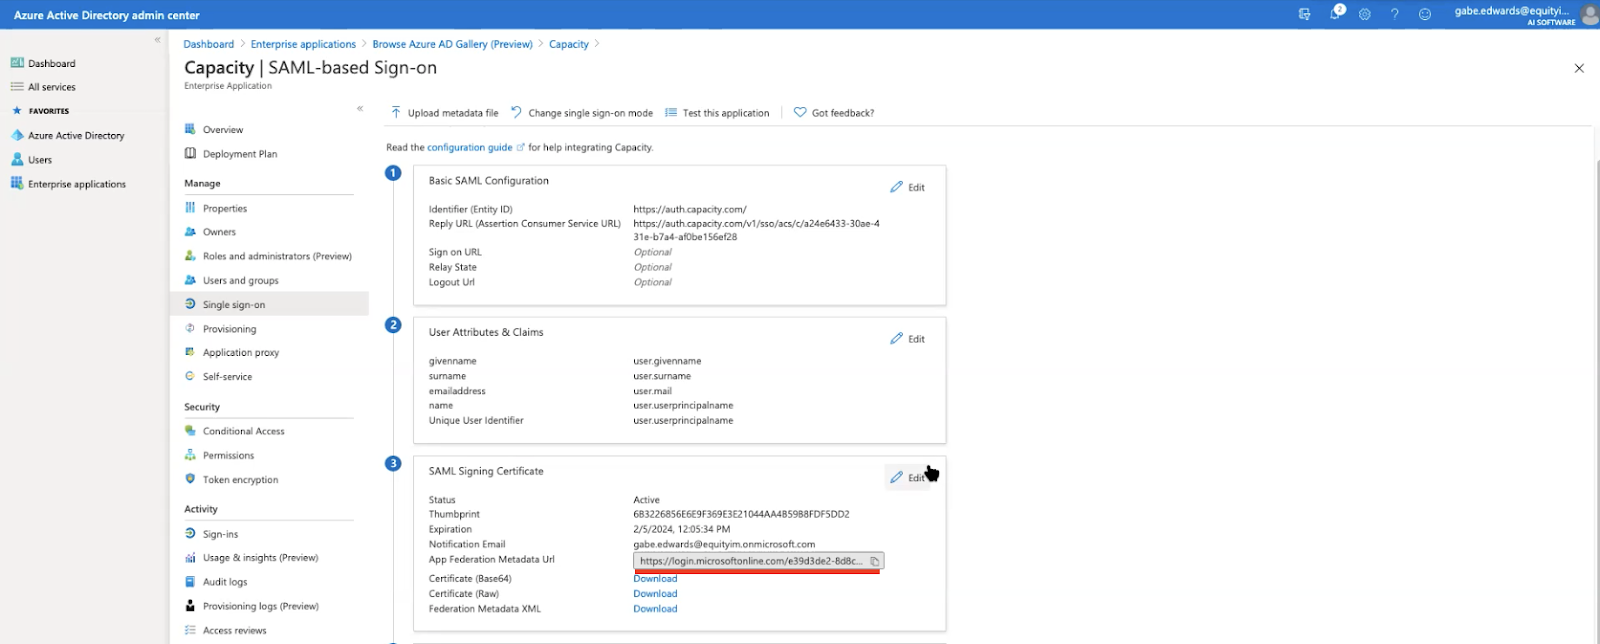Open the notifications bell icon

[x=1335, y=14]
